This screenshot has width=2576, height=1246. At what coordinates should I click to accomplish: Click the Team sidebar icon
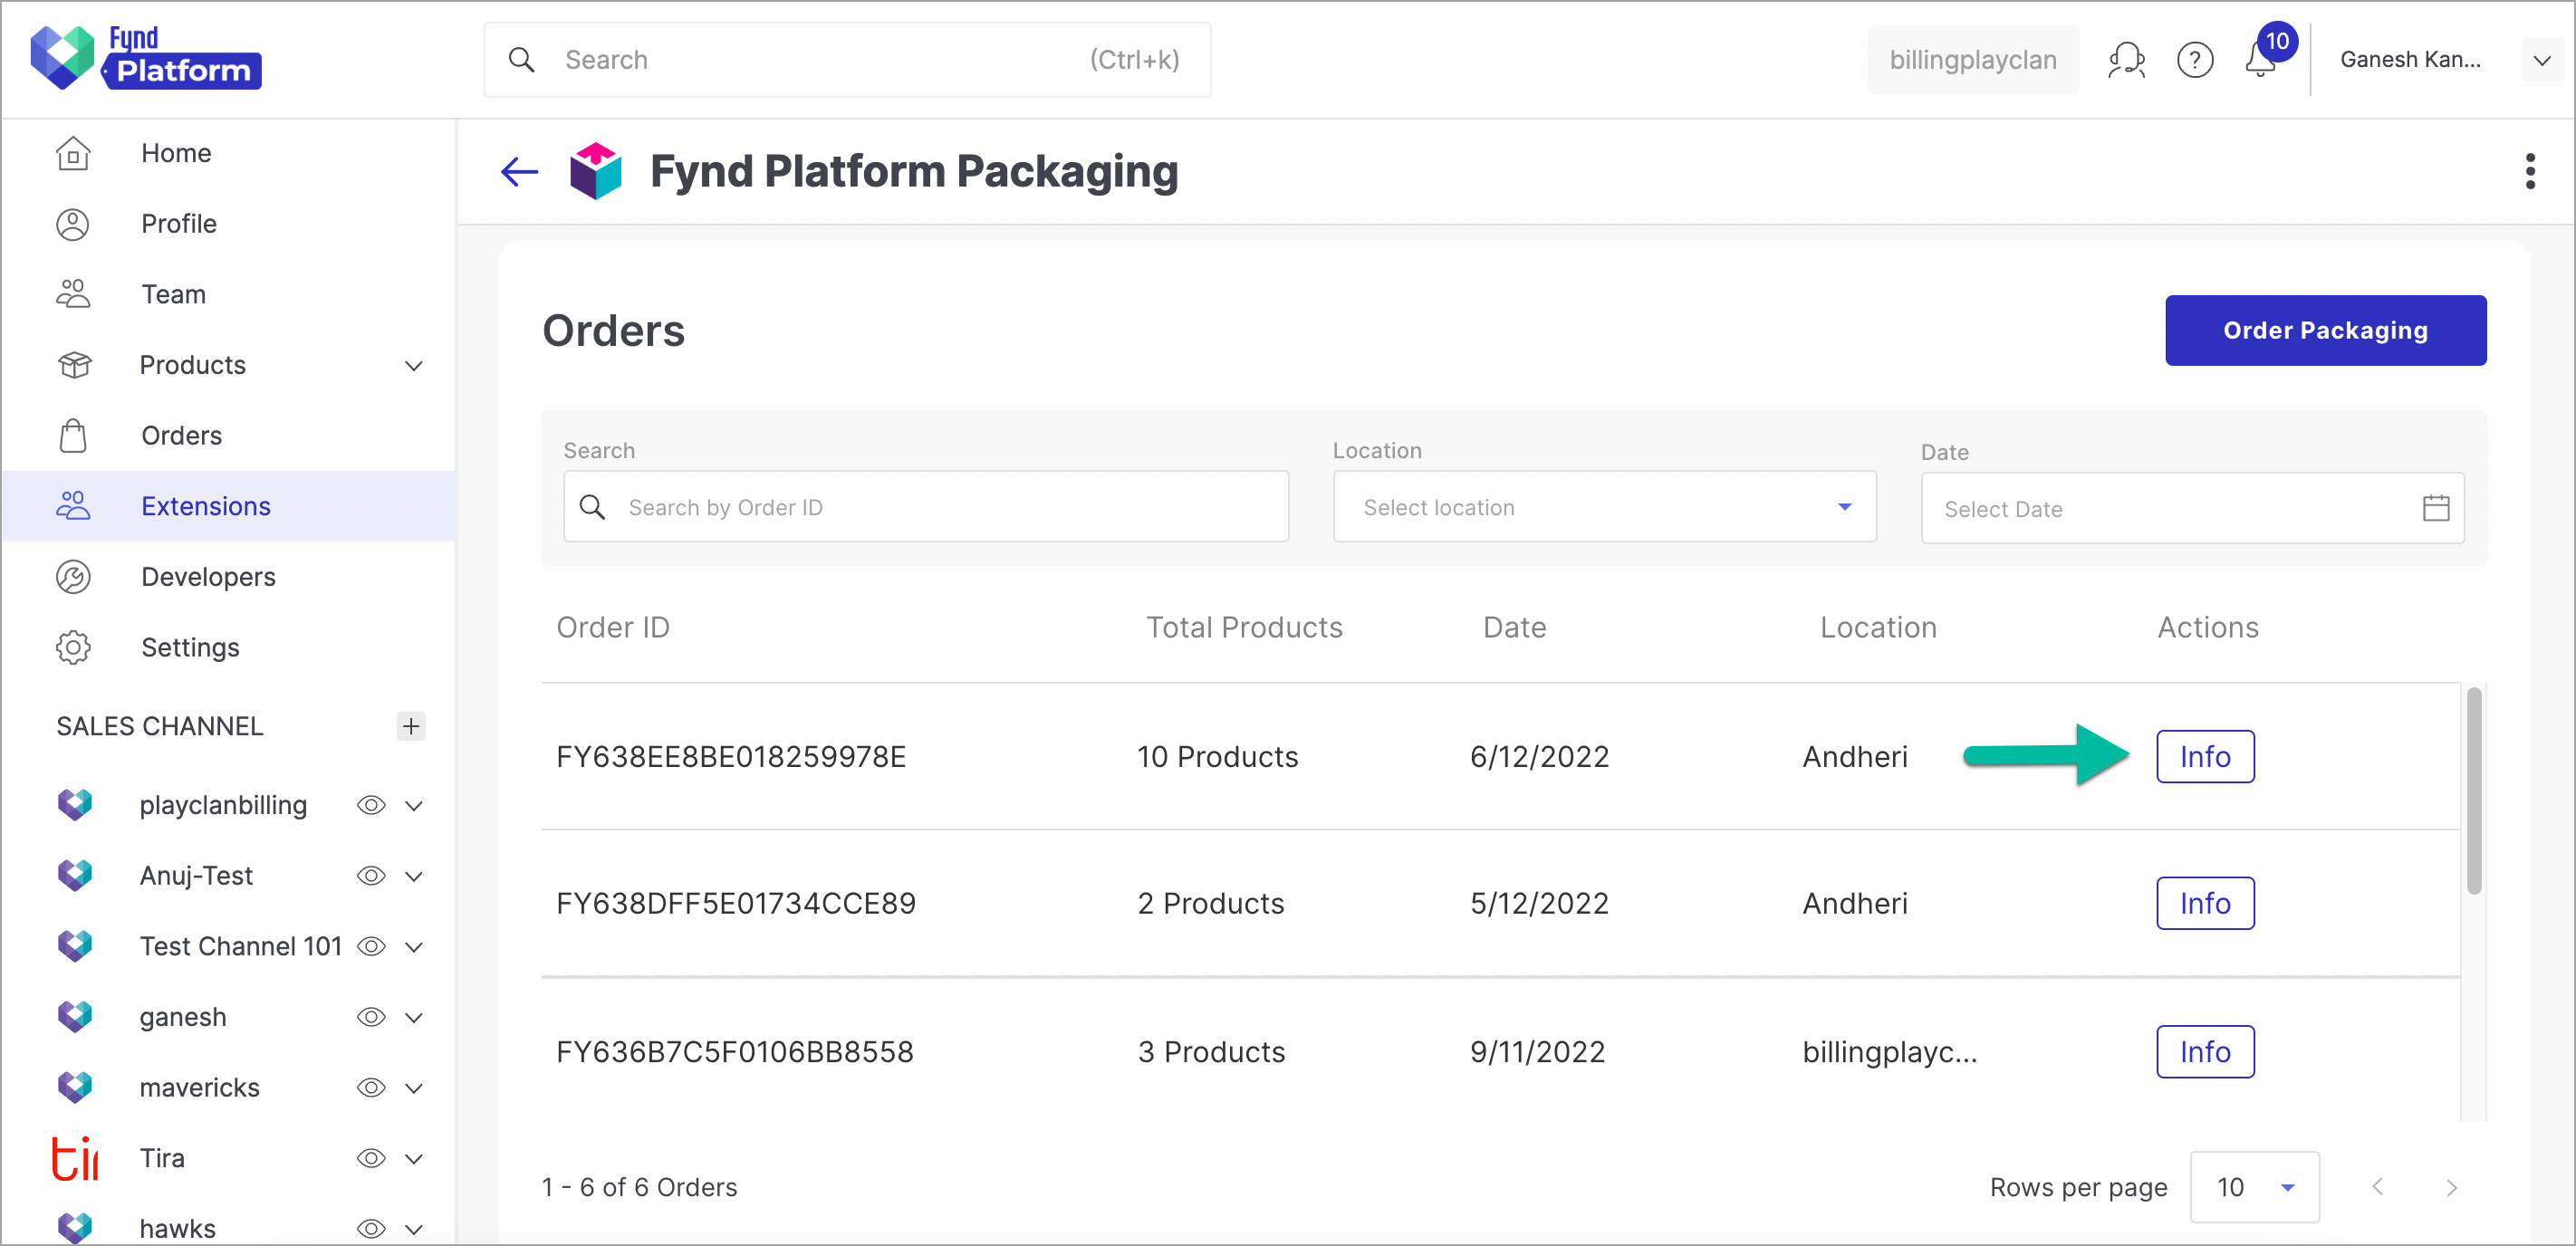tap(73, 294)
